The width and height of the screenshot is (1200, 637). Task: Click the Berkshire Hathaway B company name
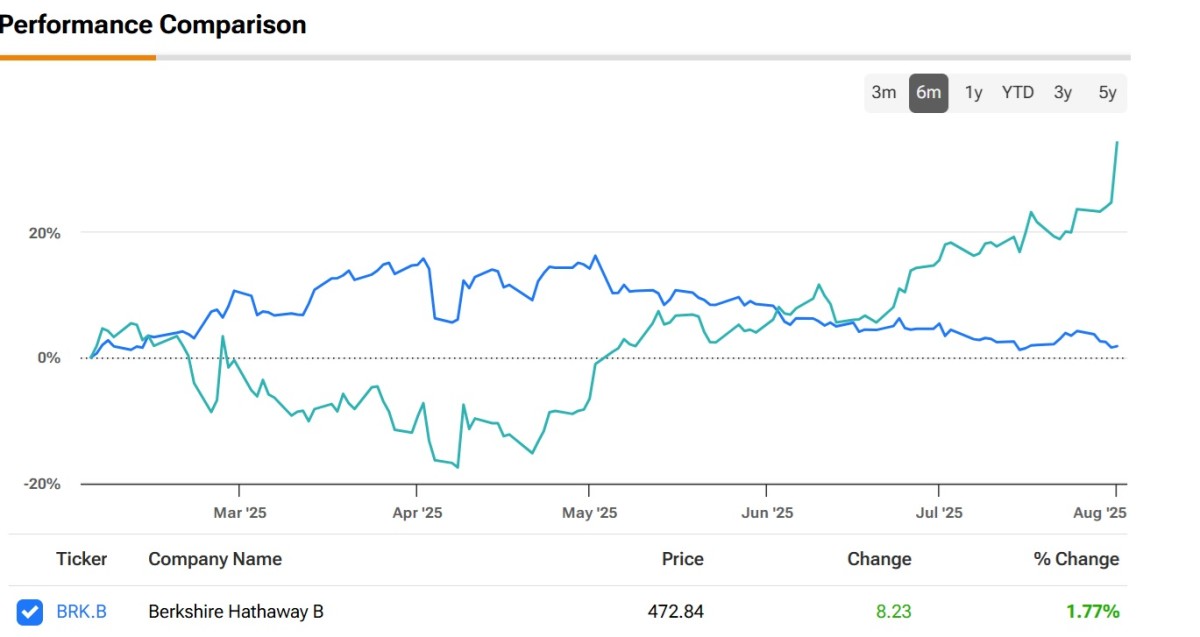coord(236,611)
